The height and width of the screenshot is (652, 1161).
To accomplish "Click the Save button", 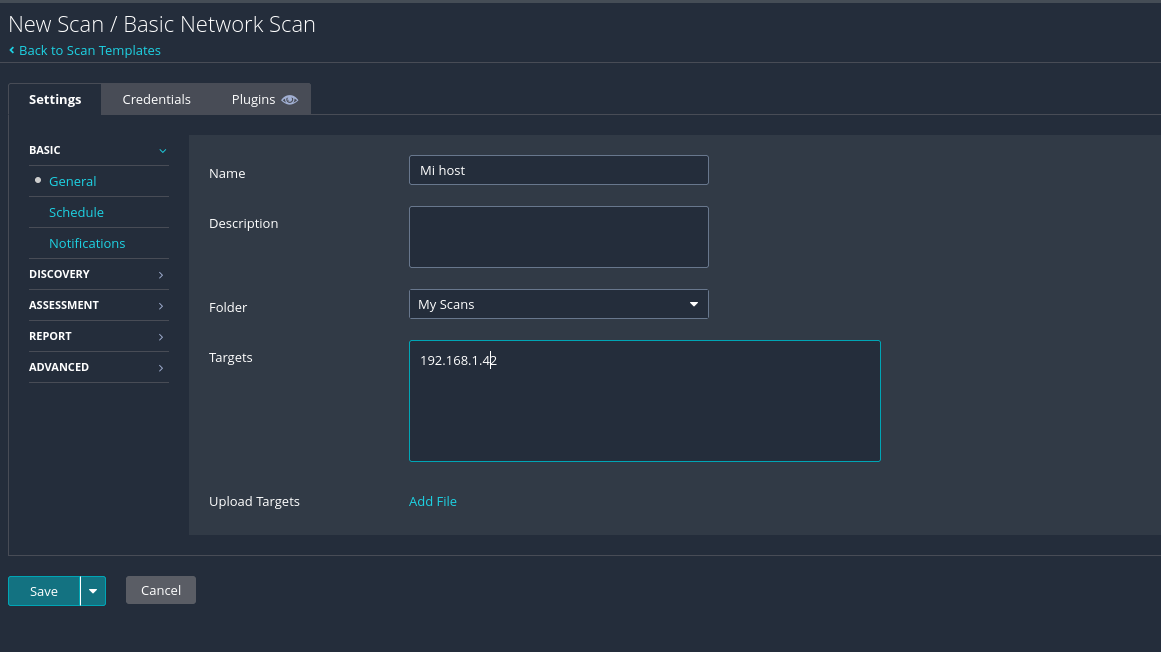I will [44, 591].
